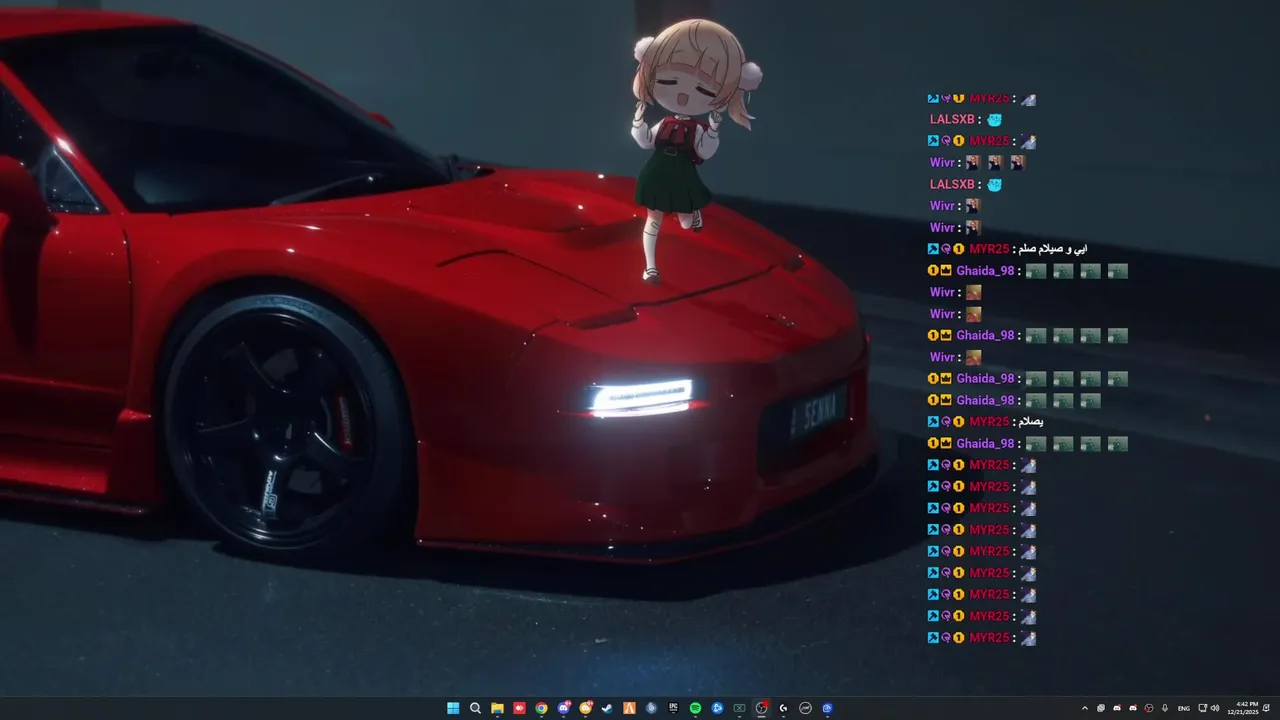Open the Xbox Game Bar taskbar icon
Viewport: 1280px width, 720px height.
pyautogui.click(x=739, y=708)
